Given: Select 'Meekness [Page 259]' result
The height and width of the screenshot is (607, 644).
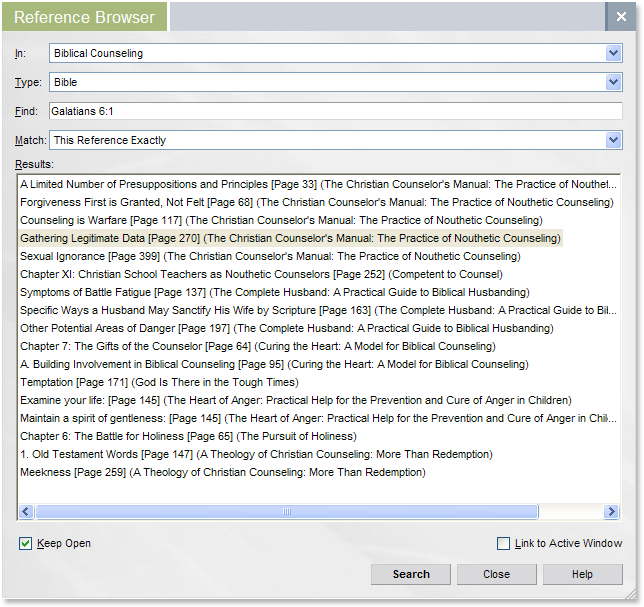Looking at the screenshot, I should click(x=222, y=472).
